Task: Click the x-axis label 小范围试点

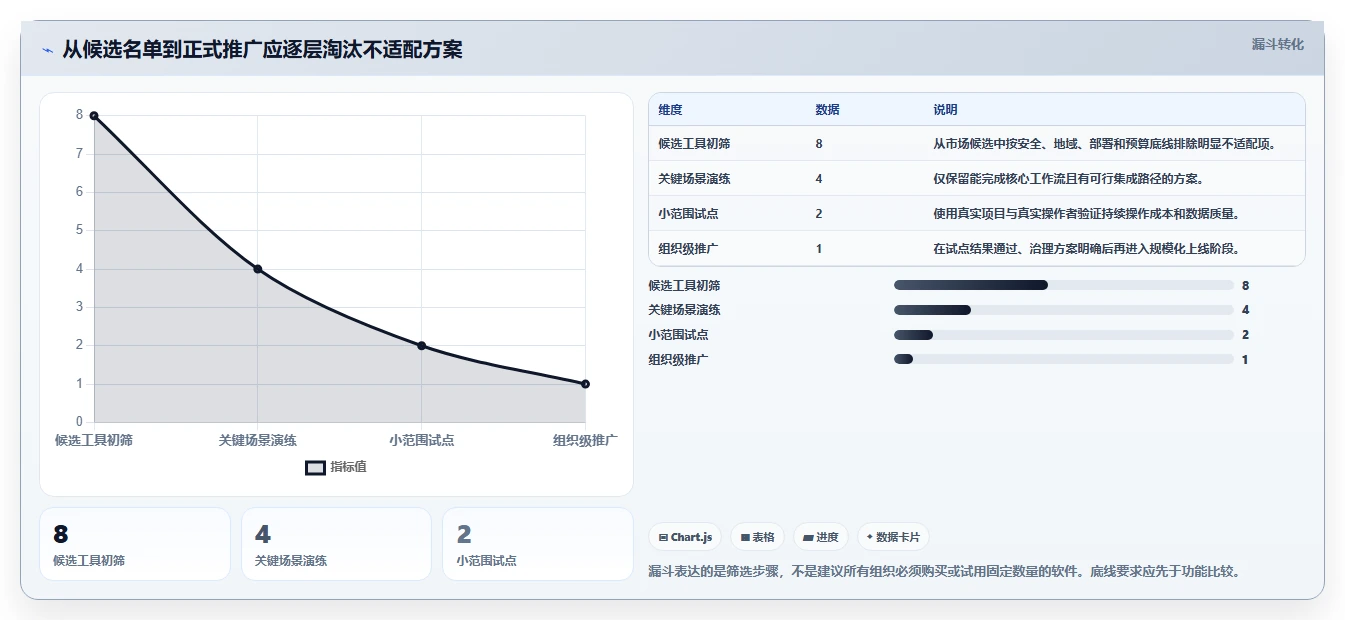Action: point(421,440)
